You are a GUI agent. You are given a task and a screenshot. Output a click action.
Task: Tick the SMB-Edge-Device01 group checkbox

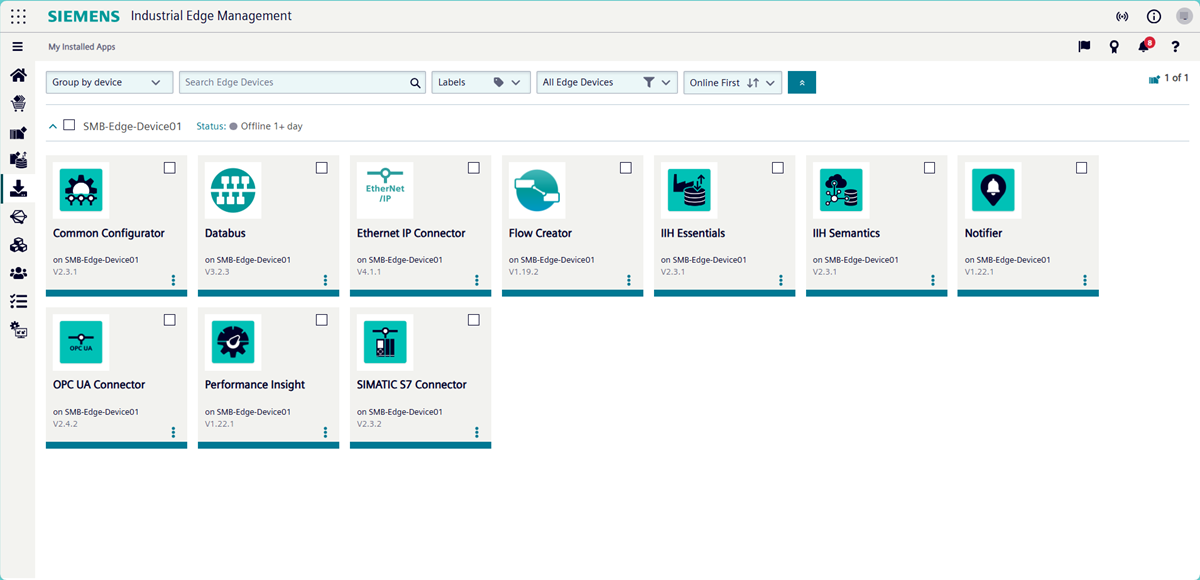tap(69, 126)
